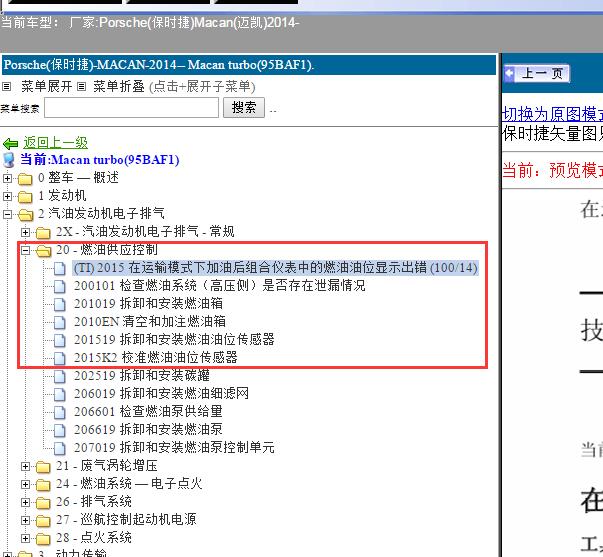This screenshot has width=603, height=557.
Task: Expand the 24 燃油系统 电子点火 node
Action: click(25, 485)
